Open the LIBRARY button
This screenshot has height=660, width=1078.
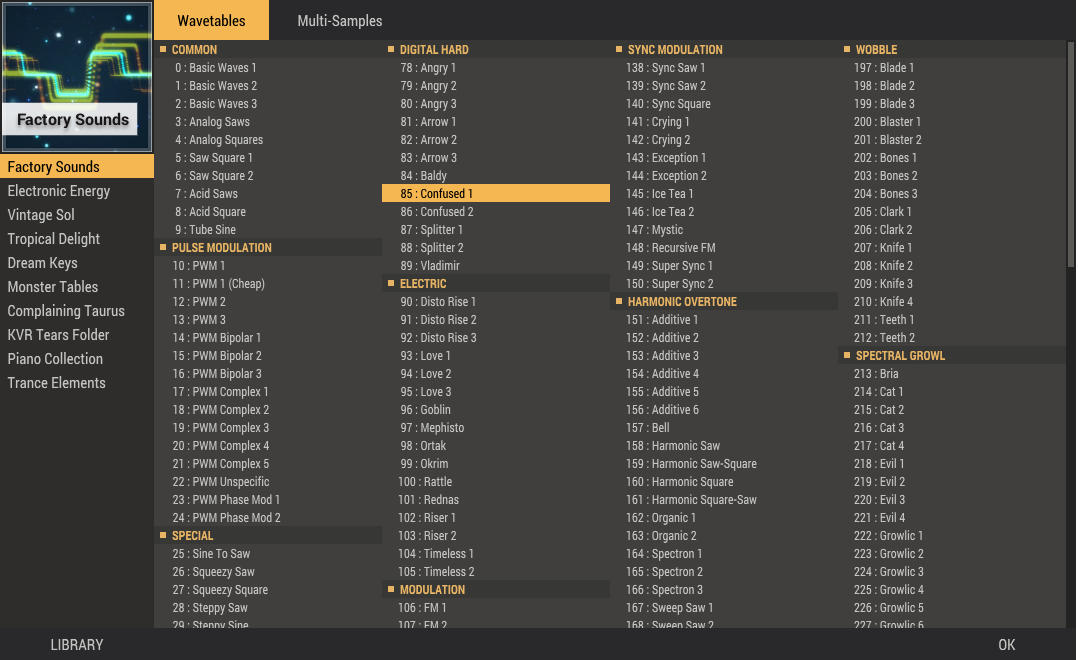point(77,645)
